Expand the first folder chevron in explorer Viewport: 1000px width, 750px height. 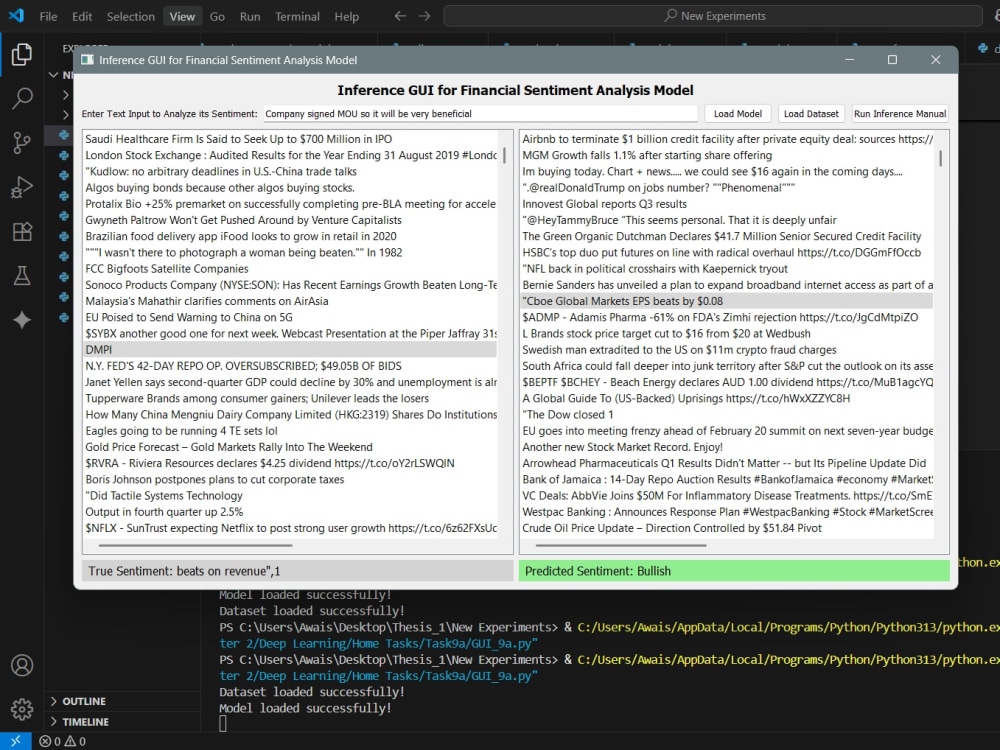point(66,95)
